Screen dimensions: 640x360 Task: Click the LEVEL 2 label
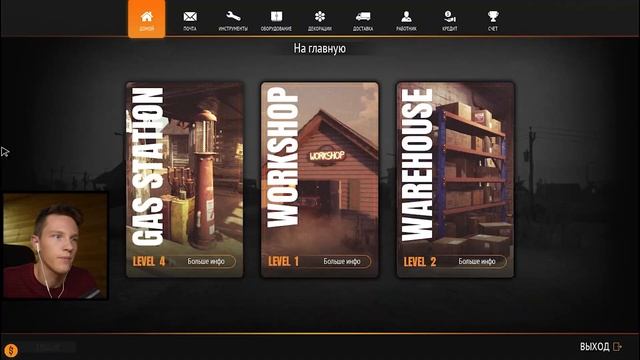pyautogui.click(x=420, y=262)
